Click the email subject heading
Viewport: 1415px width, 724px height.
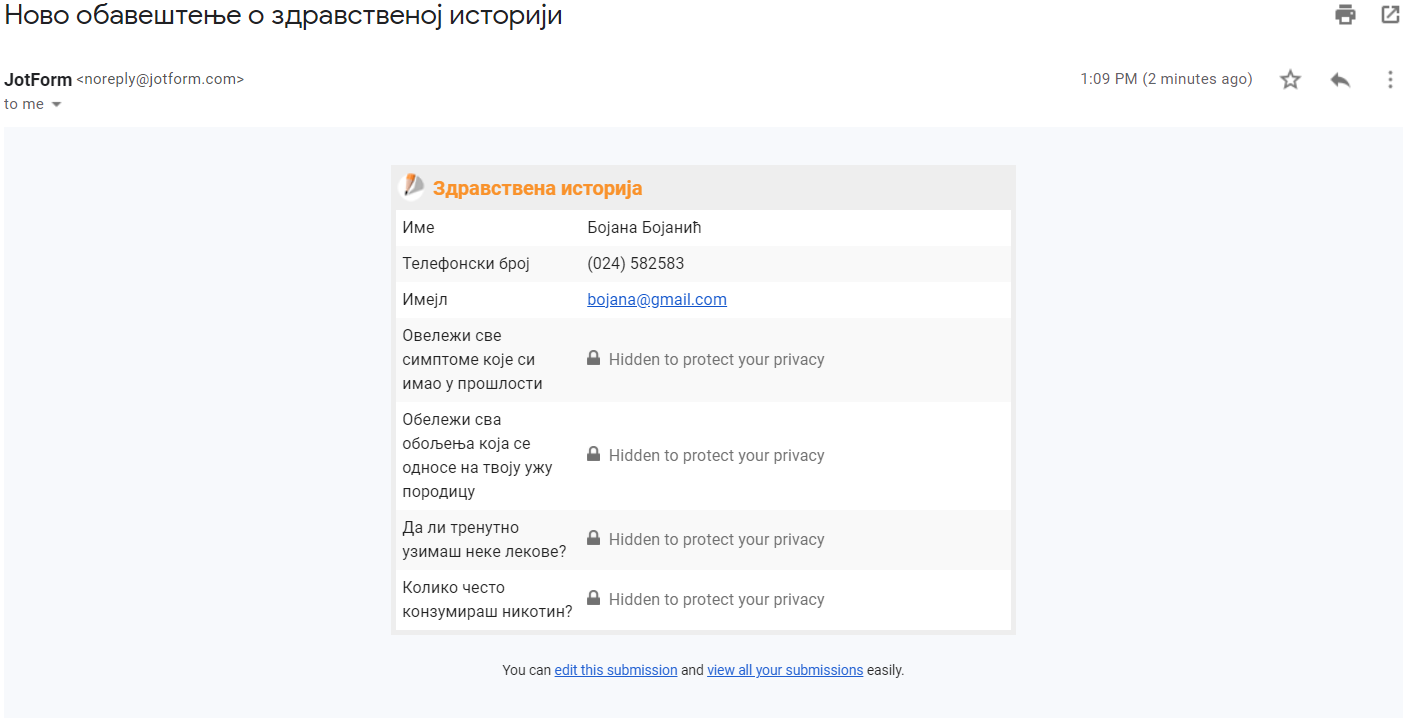(x=283, y=16)
